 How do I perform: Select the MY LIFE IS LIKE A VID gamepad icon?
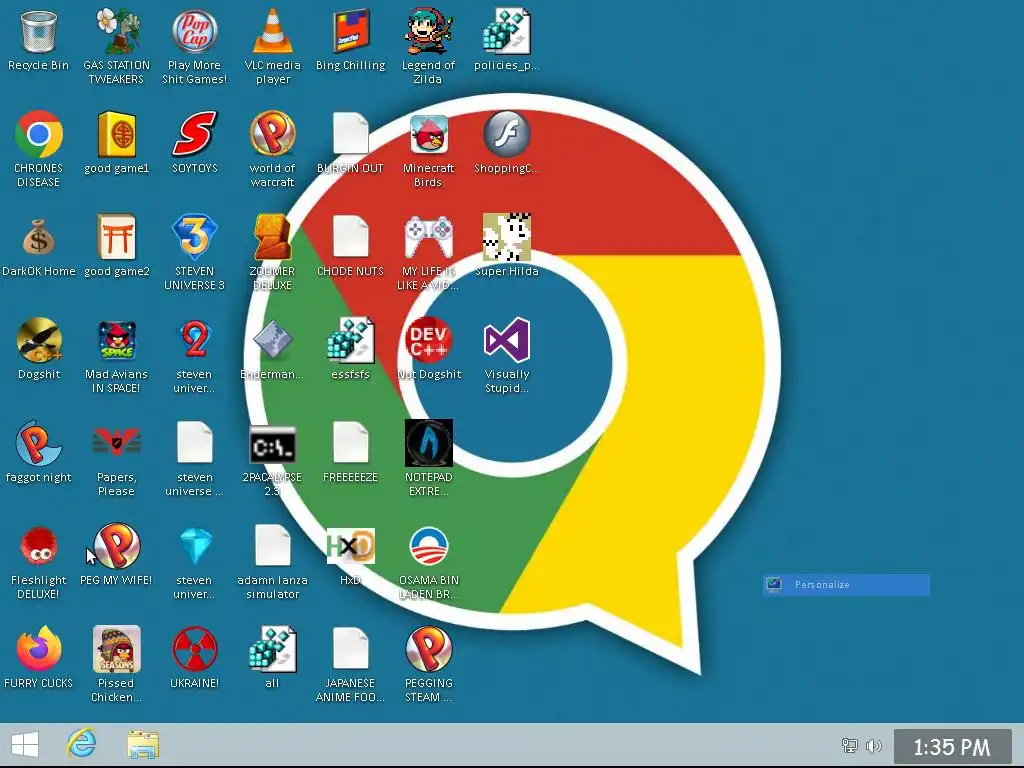point(428,236)
